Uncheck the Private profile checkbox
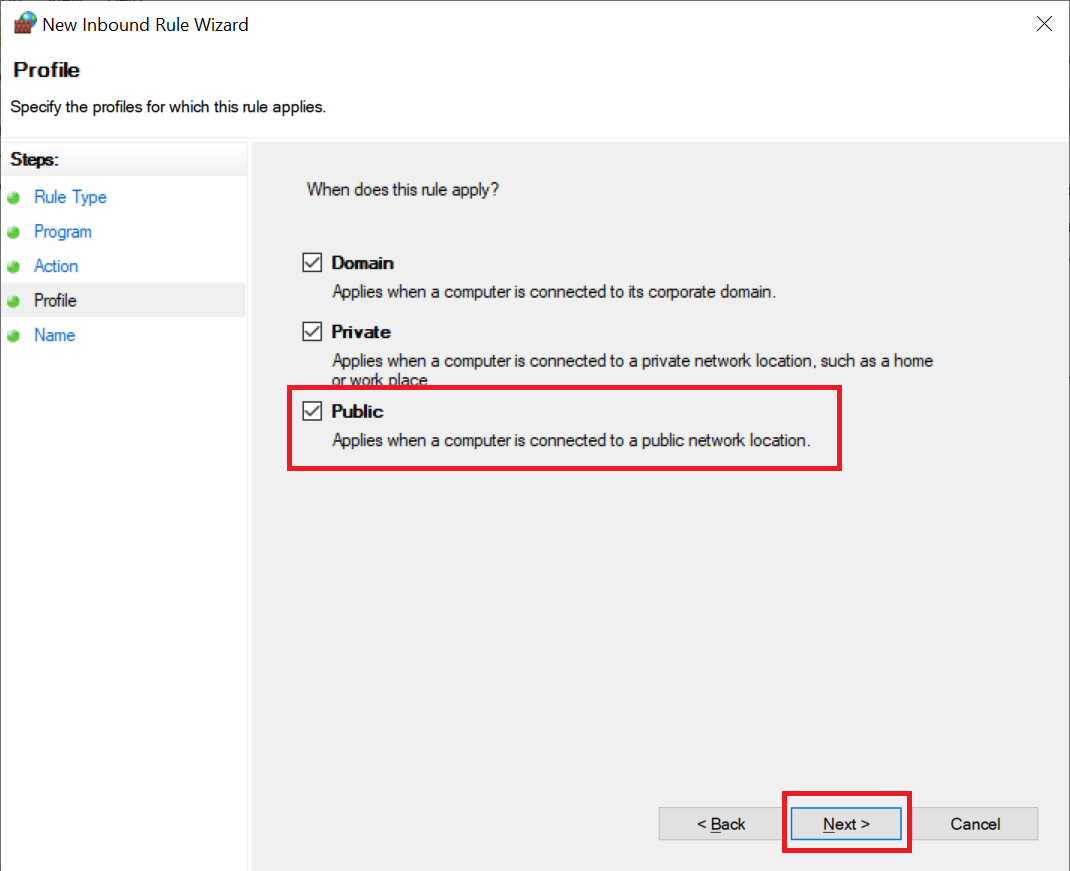Screen dimensions: 1070x871 313,332
